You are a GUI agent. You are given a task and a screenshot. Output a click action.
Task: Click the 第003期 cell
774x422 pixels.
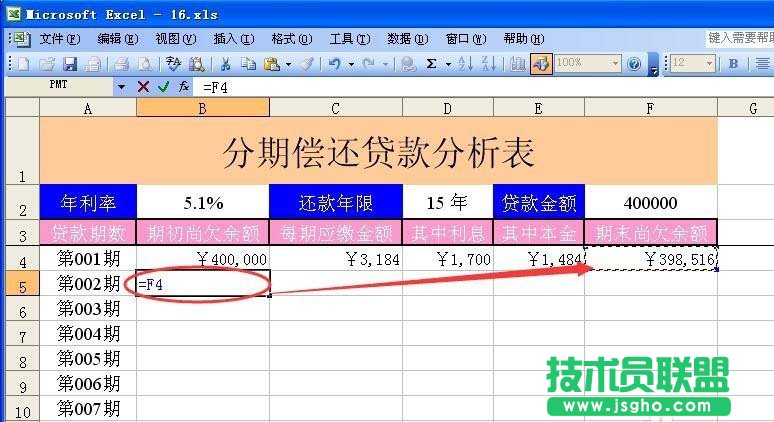[x=88, y=308]
